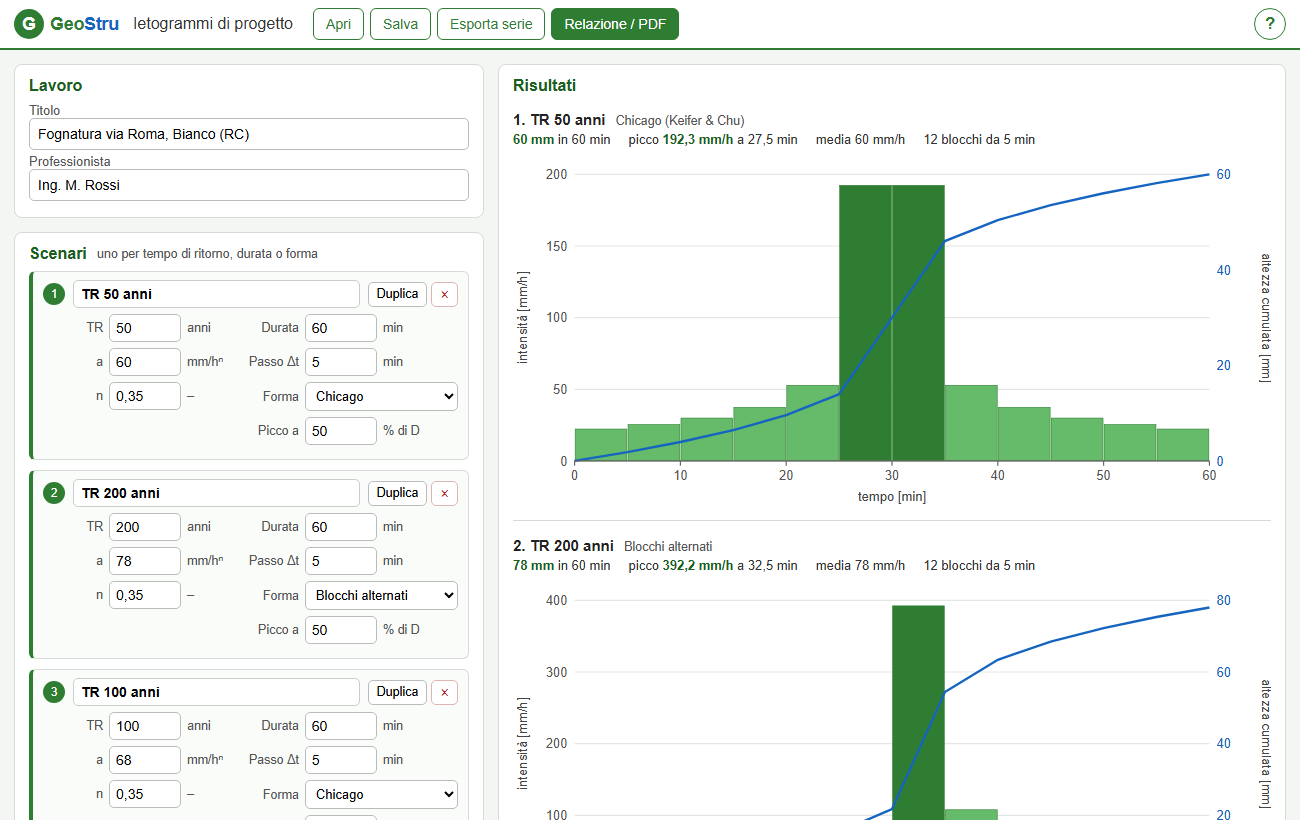Viewport: 1300px width, 820px height.
Task: Click the Passo Δt field in TR 200 anni scenario
Action: 341,561
